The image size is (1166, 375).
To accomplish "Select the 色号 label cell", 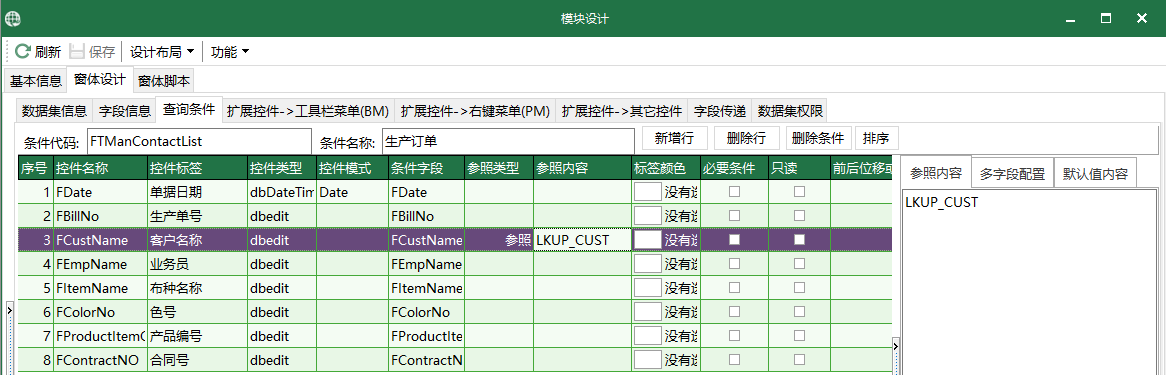I will (x=196, y=312).
